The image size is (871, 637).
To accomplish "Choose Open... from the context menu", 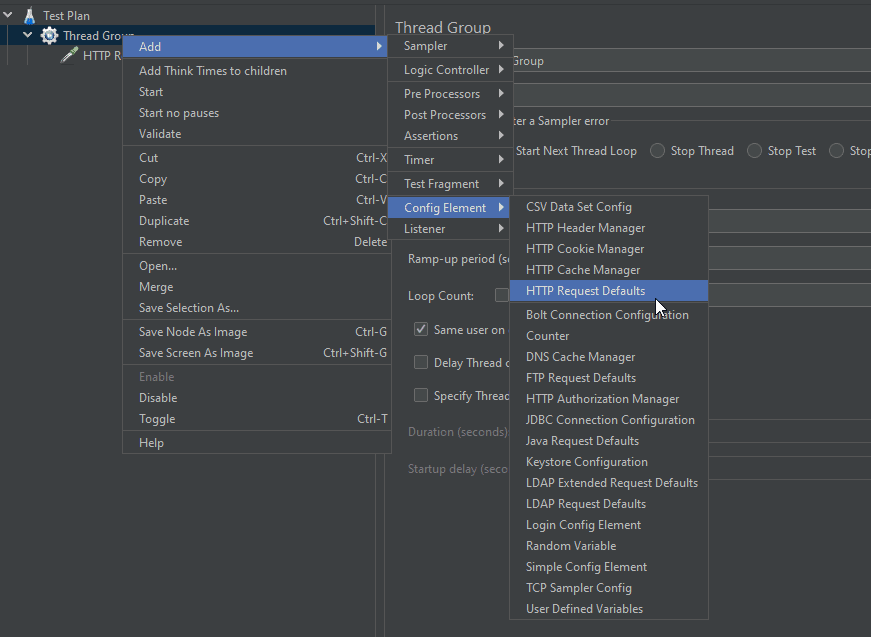I will (x=256, y=266).
